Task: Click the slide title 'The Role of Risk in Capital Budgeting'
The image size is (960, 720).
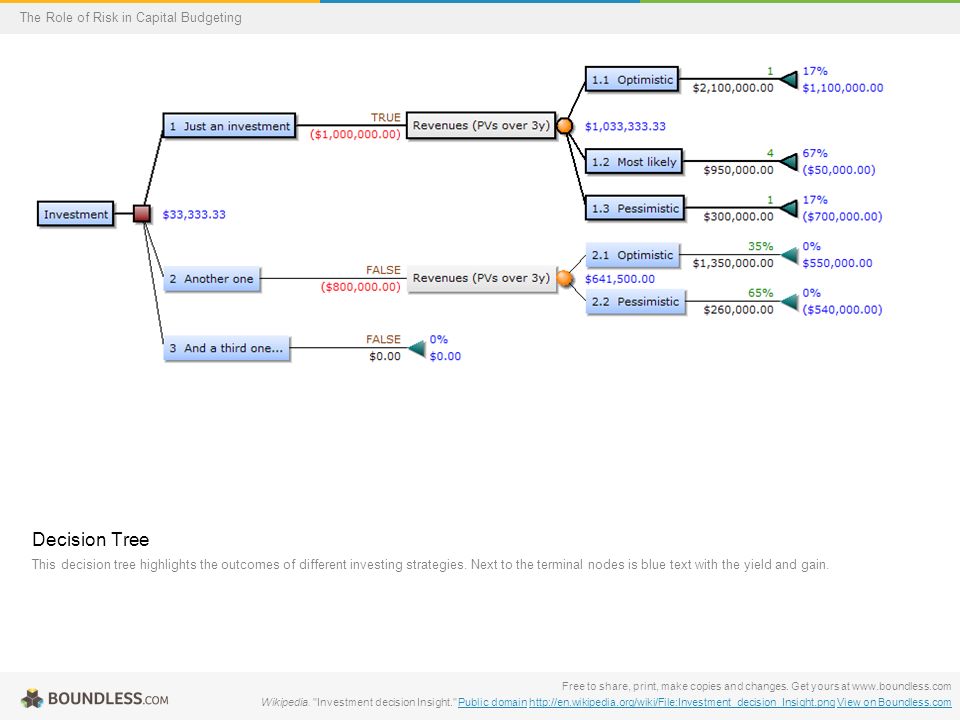Action: tap(130, 17)
